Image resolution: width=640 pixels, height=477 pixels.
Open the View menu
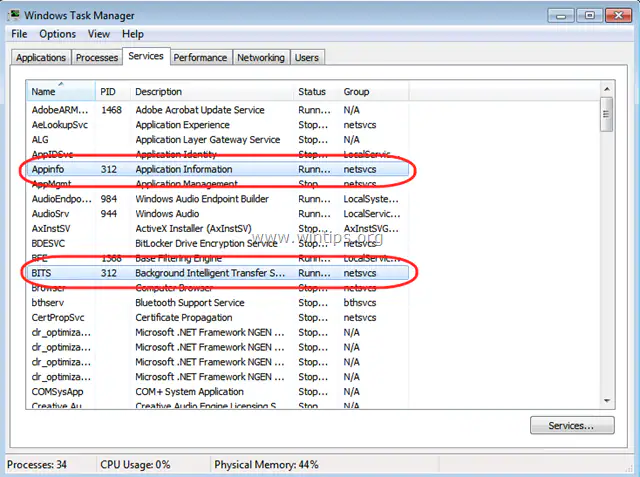[x=99, y=34]
